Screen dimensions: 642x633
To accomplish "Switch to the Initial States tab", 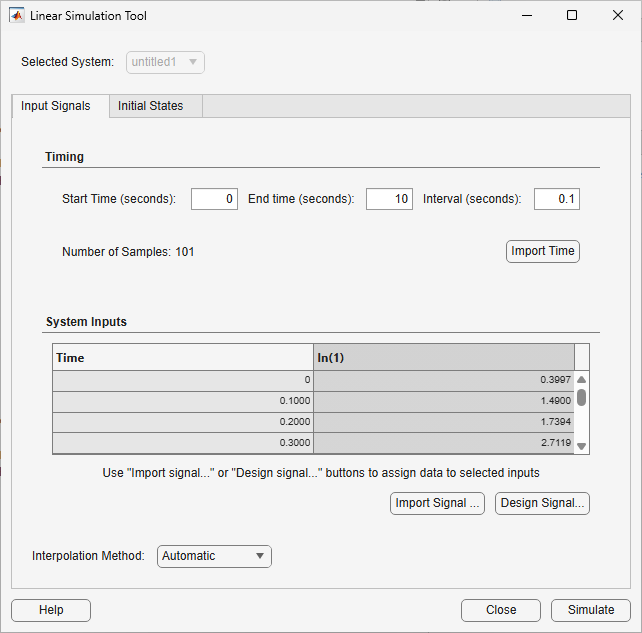I will 150,106.
